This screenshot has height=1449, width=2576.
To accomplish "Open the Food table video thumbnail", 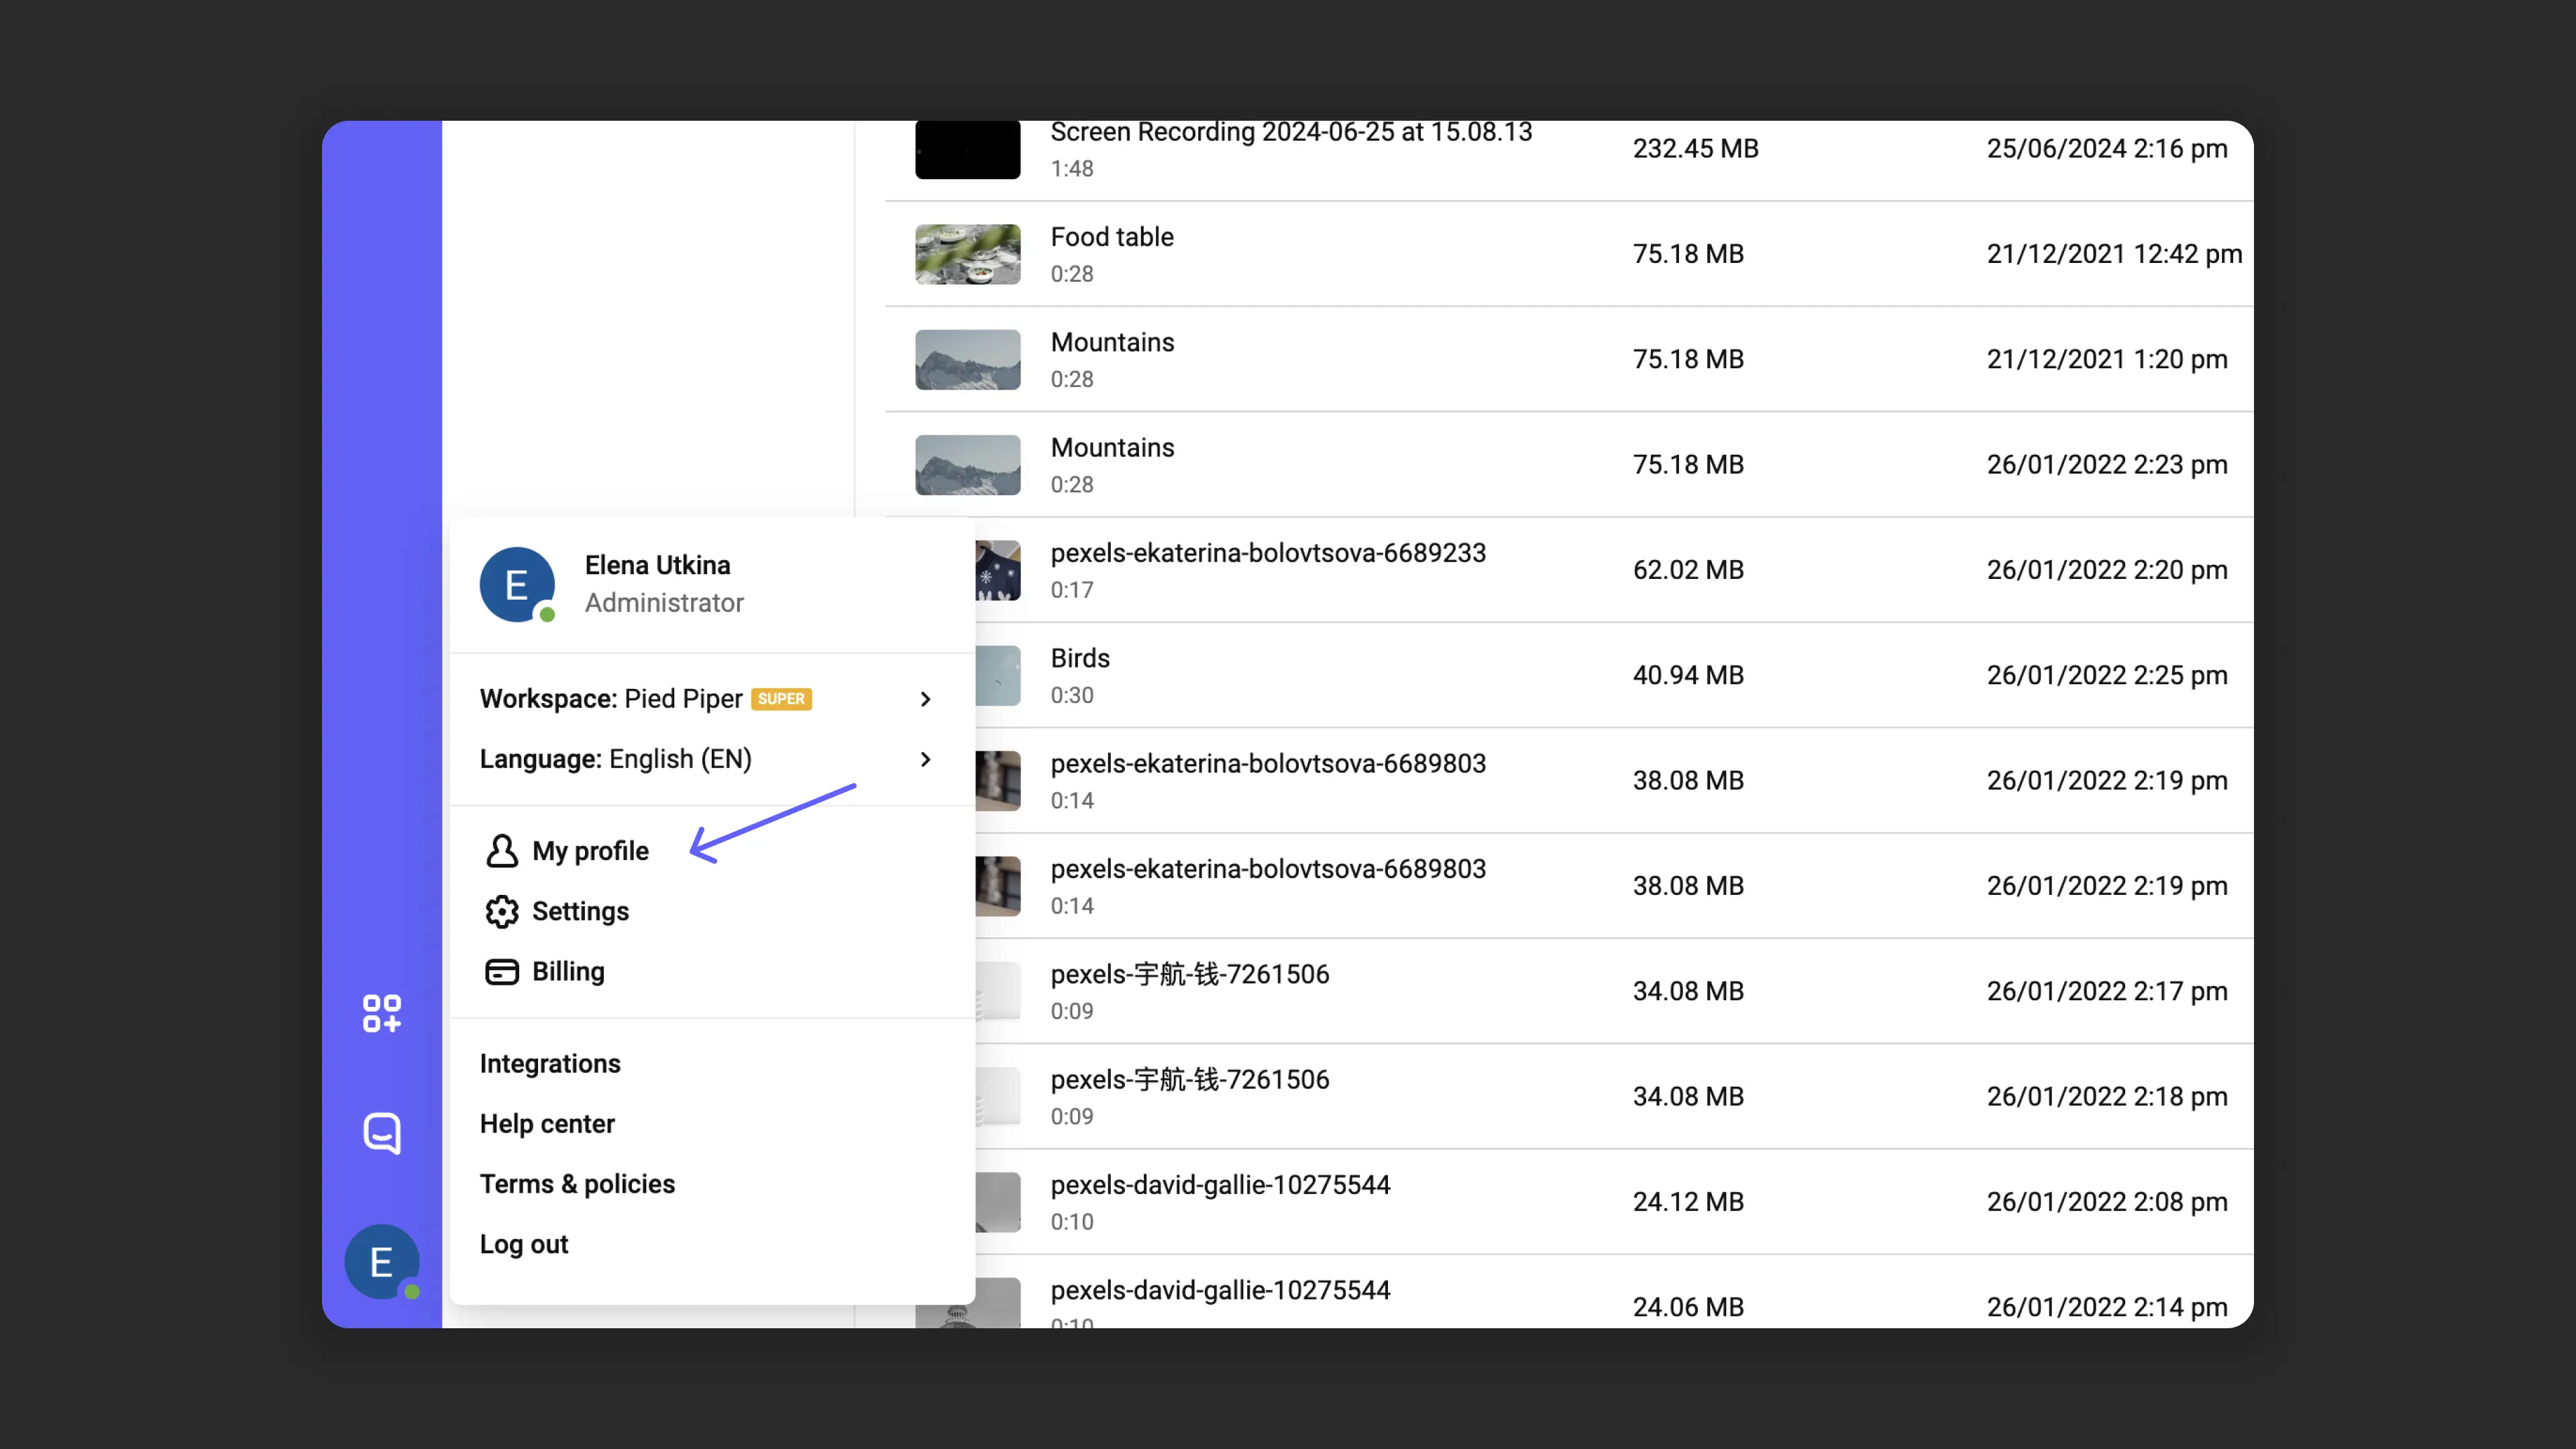I will [967, 254].
